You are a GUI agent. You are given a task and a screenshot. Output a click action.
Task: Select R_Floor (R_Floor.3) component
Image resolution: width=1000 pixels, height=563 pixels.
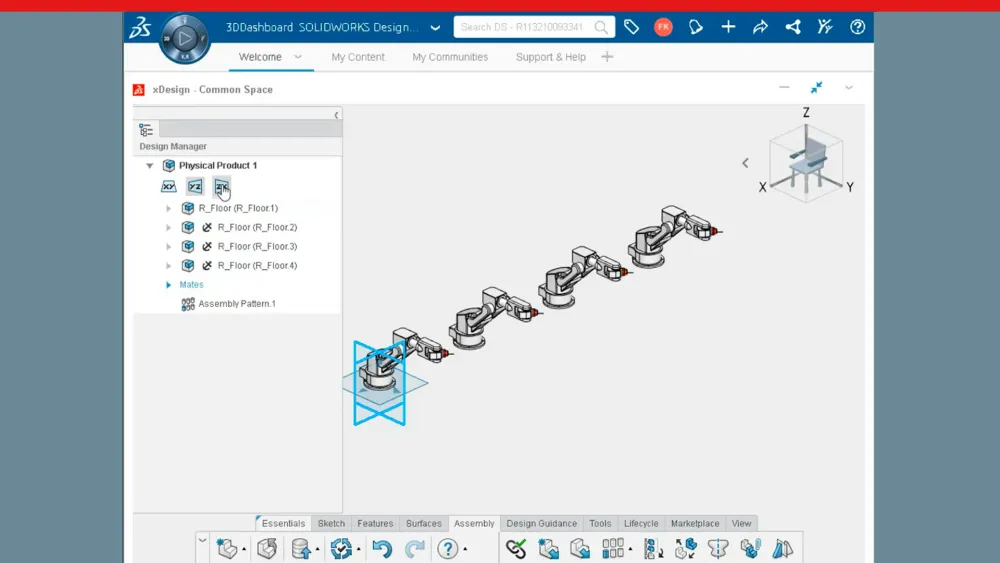tap(257, 246)
